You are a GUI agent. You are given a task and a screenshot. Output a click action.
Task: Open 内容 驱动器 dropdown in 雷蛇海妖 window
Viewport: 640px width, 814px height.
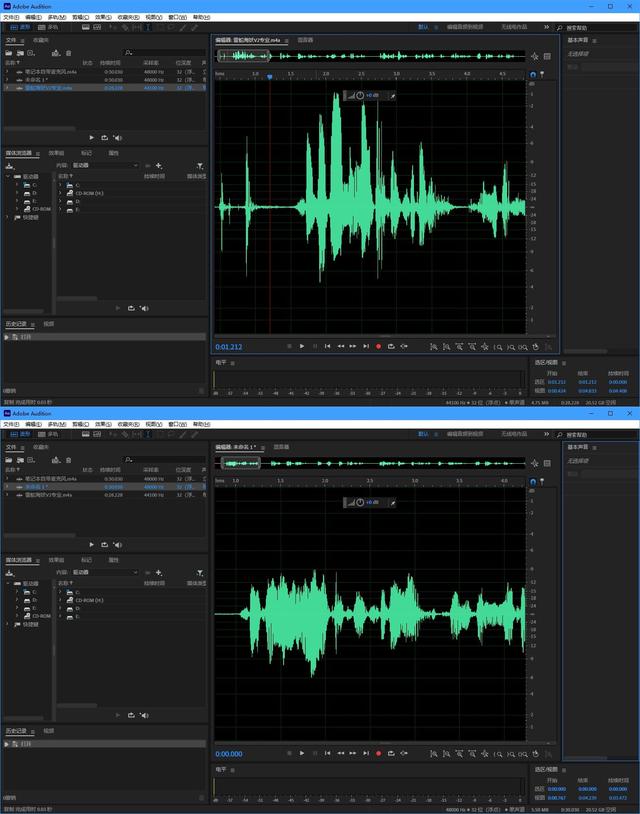point(105,165)
